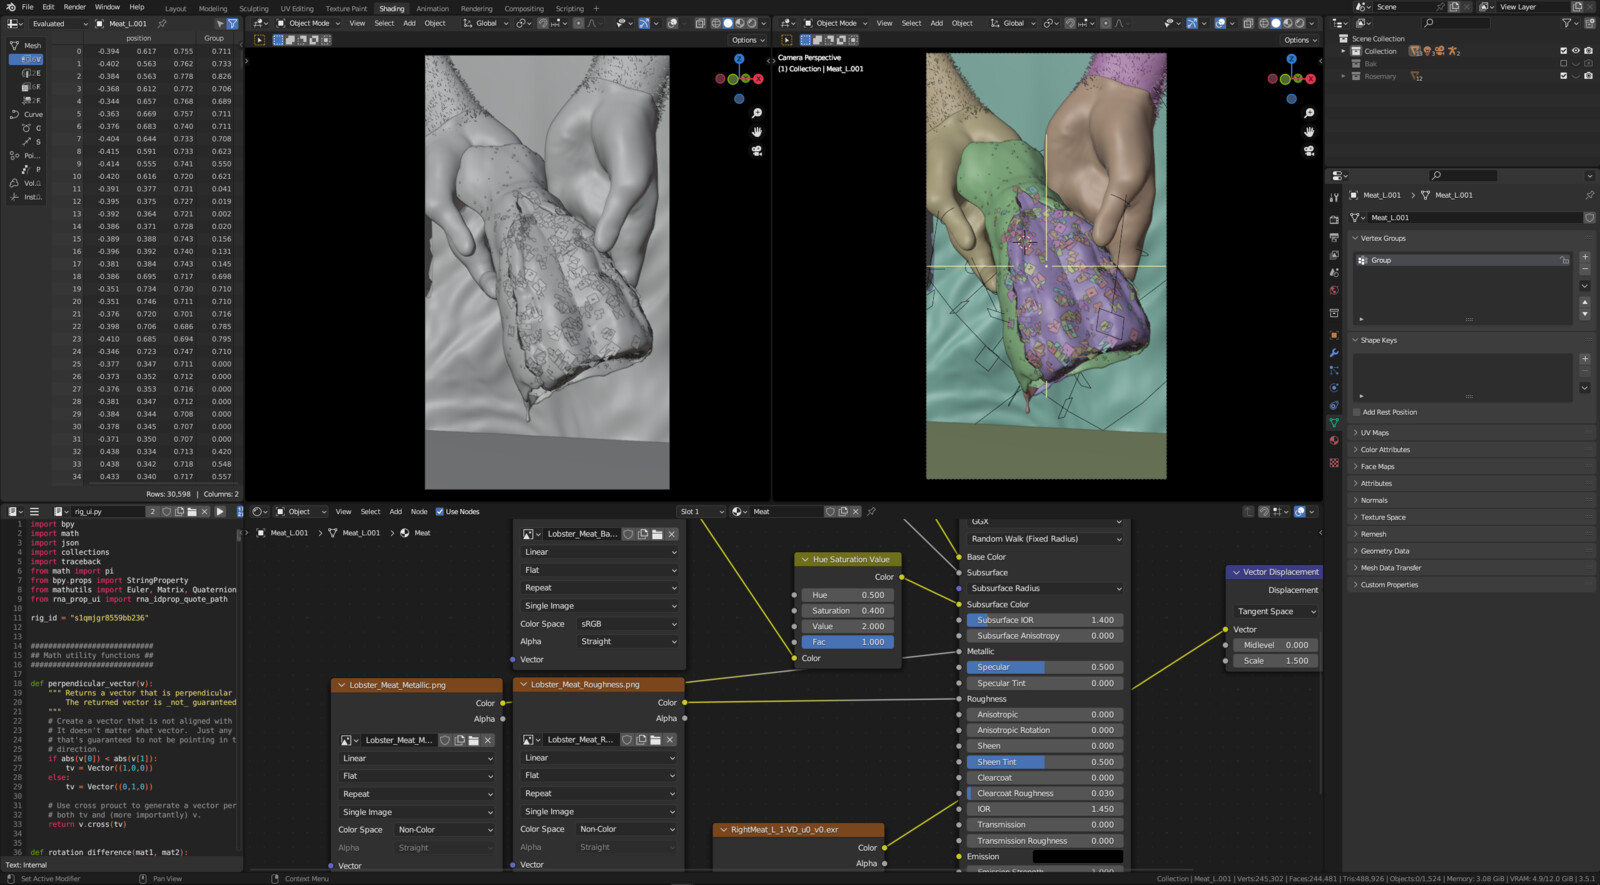The image size is (1600, 885).
Task: Open the left viewport Object Mode dropdown
Action: point(307,23)
